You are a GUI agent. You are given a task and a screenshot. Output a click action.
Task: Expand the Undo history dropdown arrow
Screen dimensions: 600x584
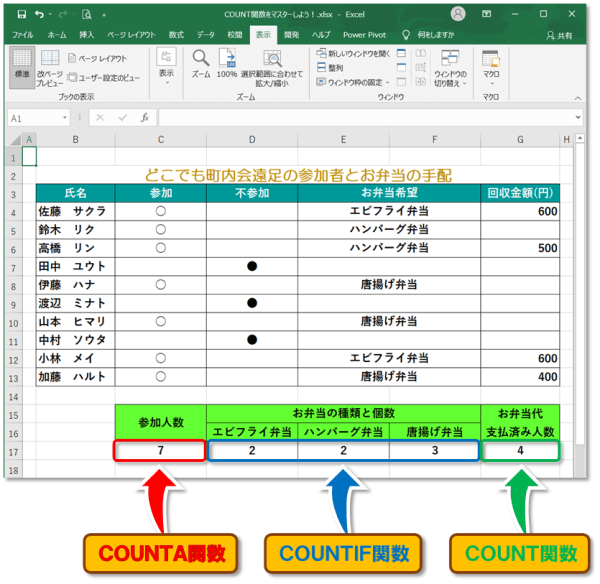(50, 15)
